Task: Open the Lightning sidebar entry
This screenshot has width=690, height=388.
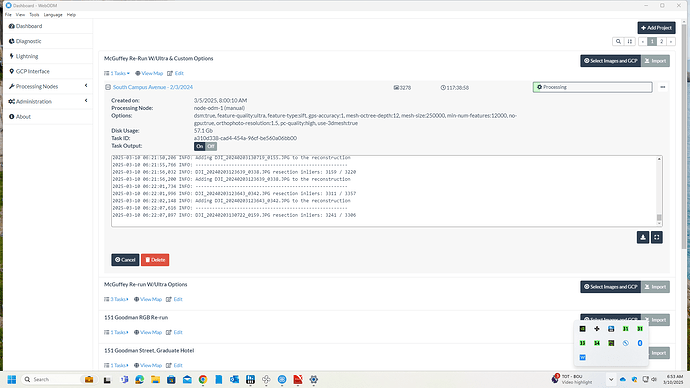Action: point(24,56)
